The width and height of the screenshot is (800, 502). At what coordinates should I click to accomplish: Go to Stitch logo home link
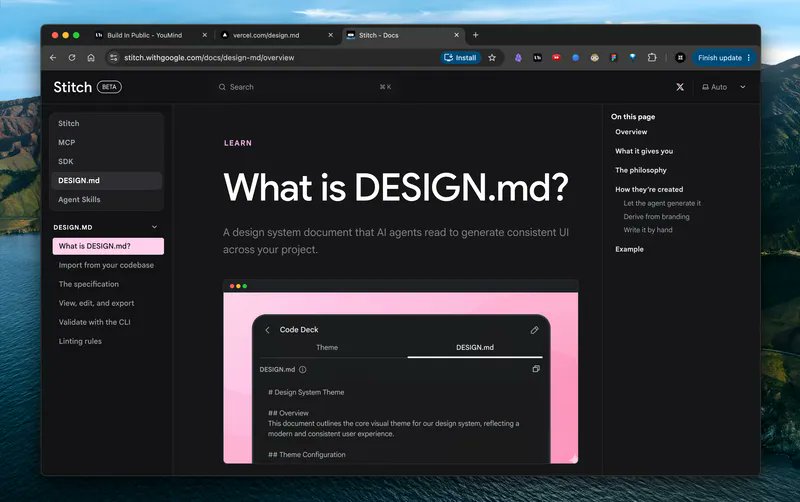point(72,87)
